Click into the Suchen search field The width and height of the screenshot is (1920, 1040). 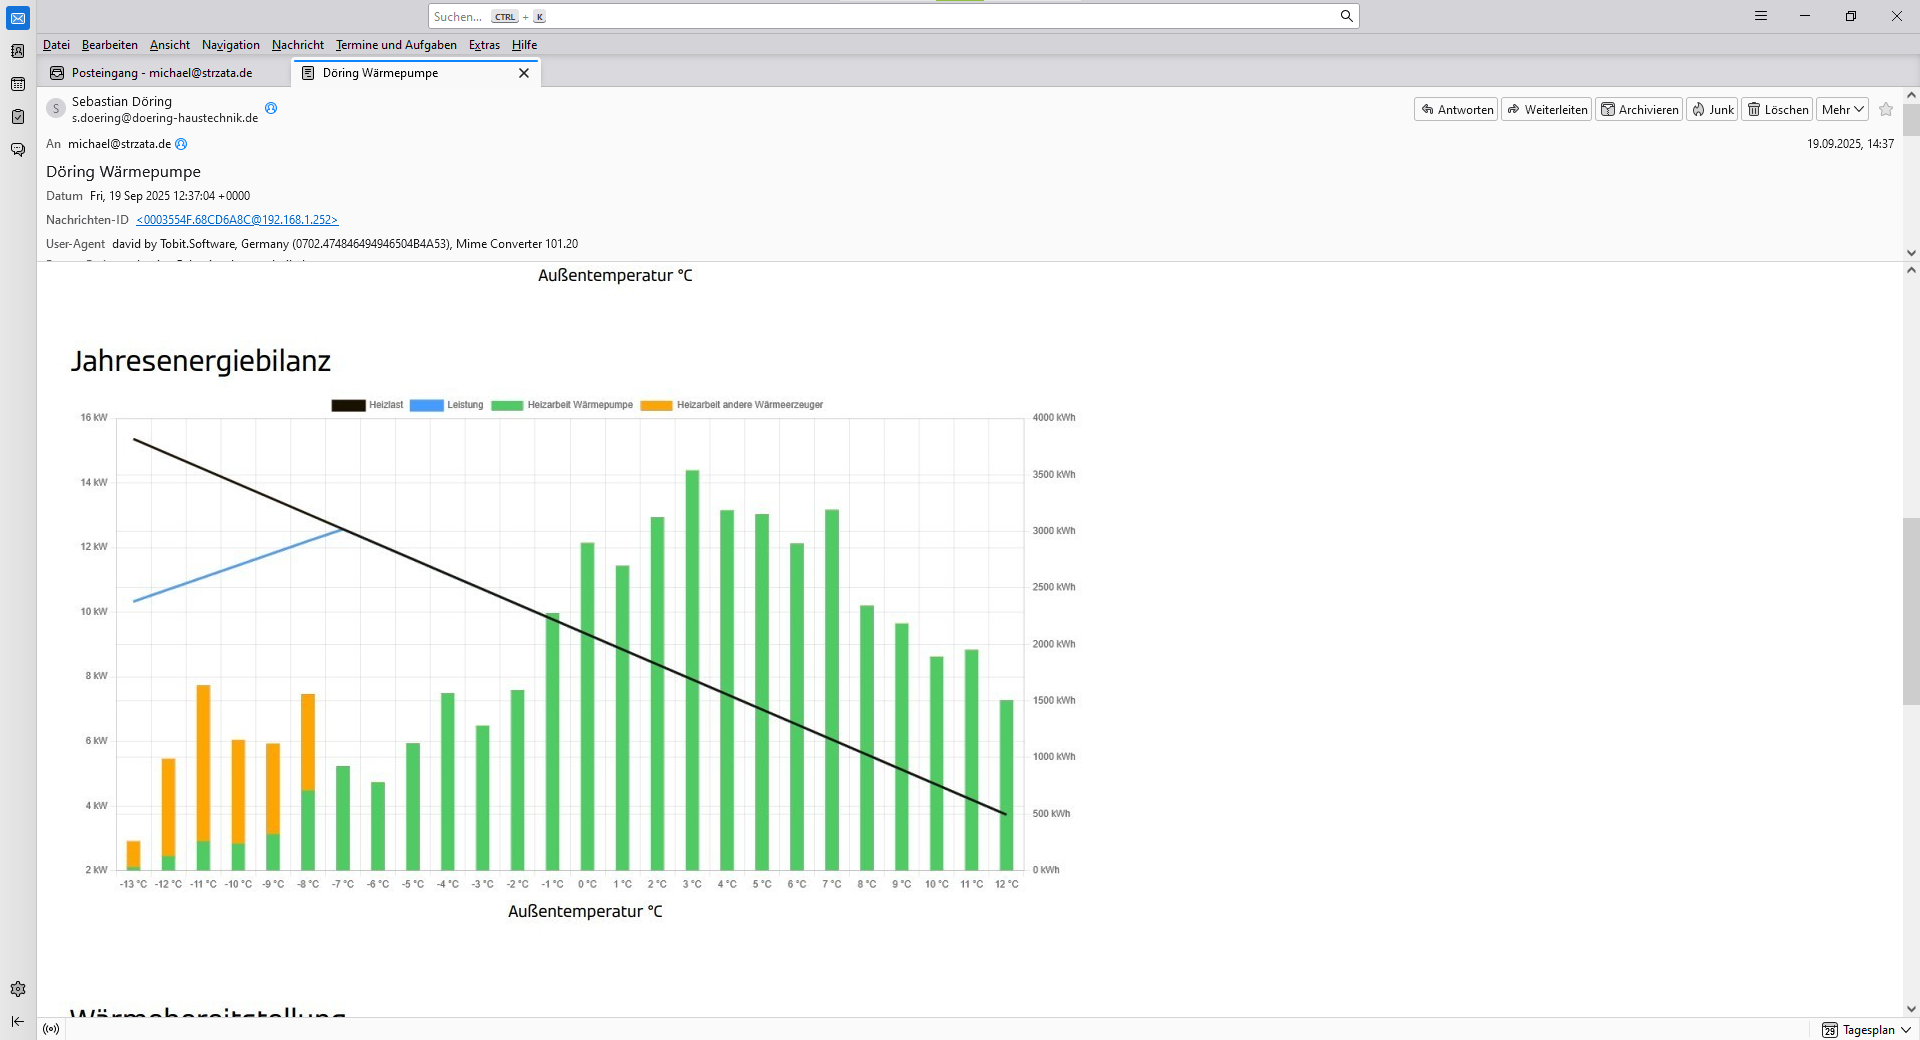[880, 16]
